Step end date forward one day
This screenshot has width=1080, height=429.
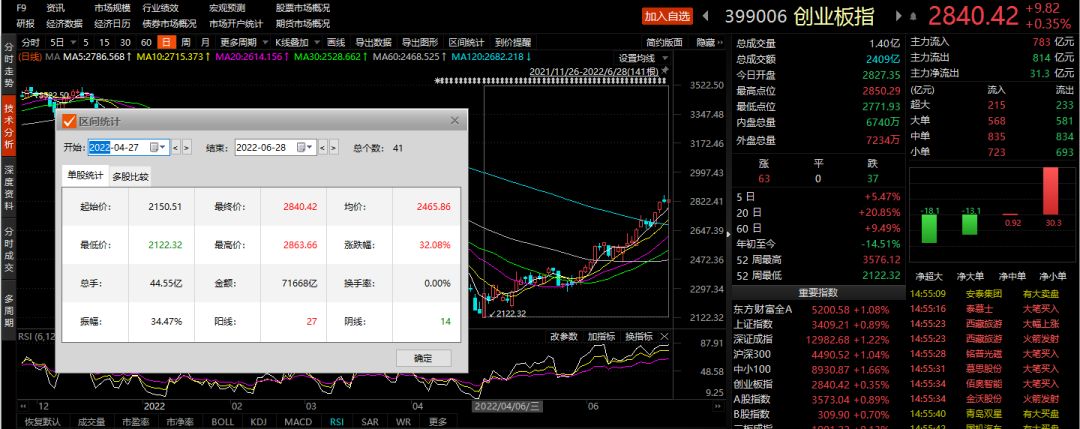click(332, 148)
